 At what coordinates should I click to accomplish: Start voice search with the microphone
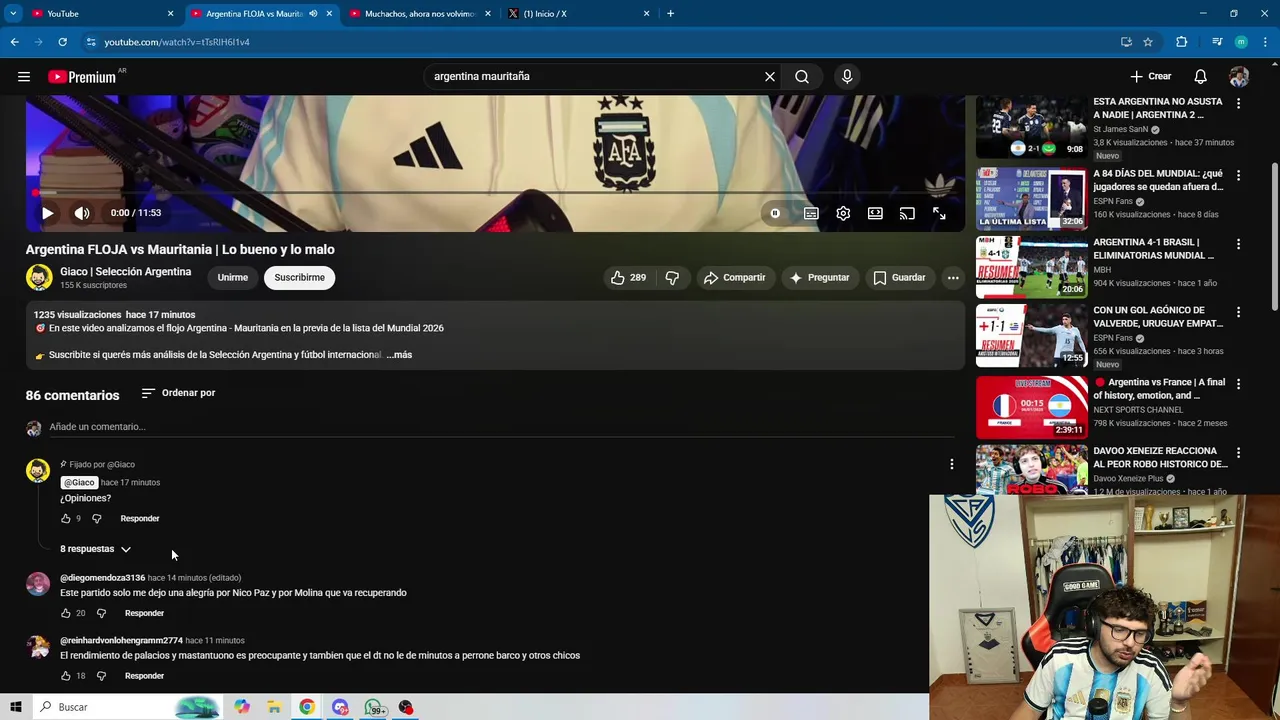coord(847,76)
